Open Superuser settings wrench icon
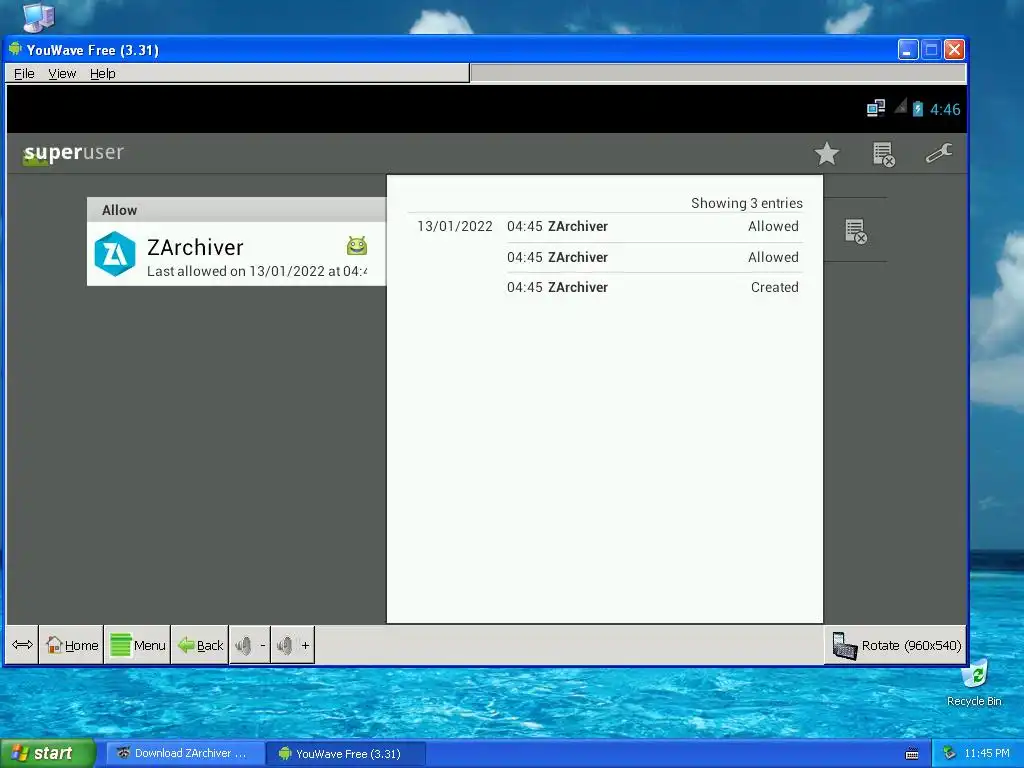The height and width of the screenshot is (768, 1024). point(939,153)
